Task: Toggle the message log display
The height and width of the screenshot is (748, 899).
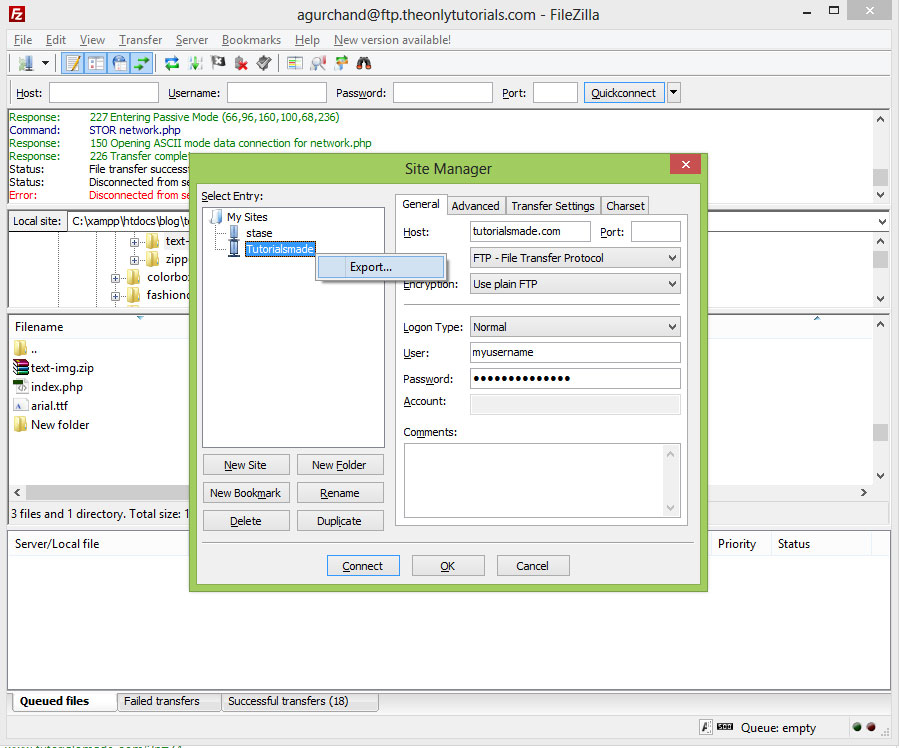Action: [x=73, y=62]
